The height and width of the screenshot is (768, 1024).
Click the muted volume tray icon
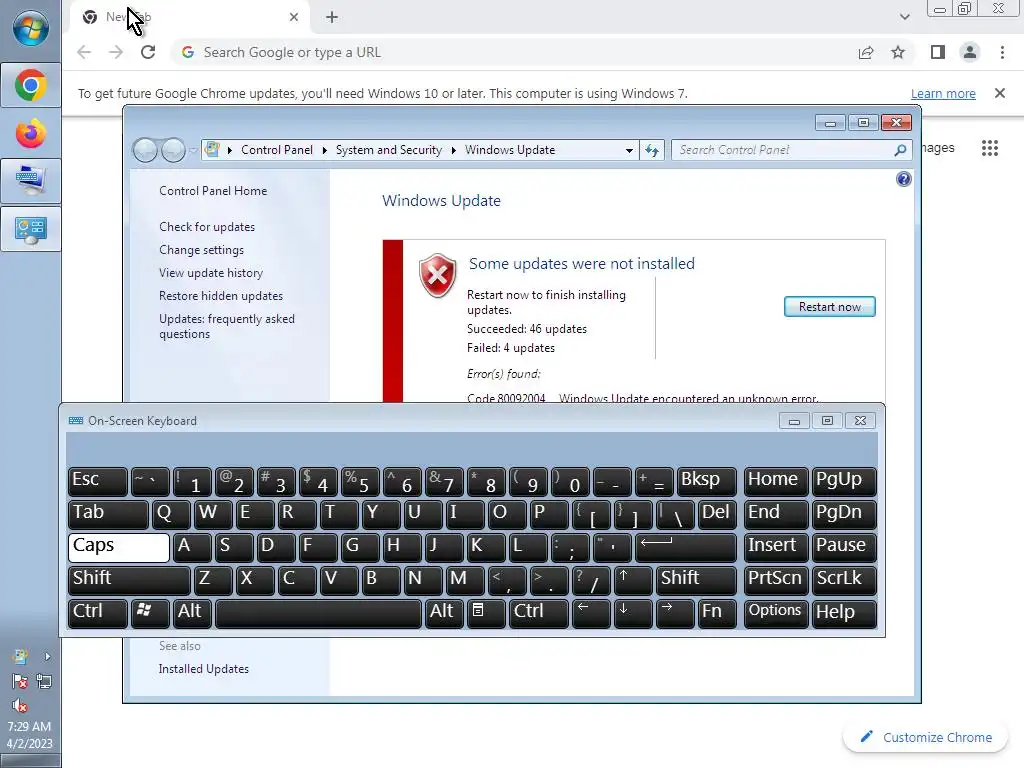click(20, 706)
